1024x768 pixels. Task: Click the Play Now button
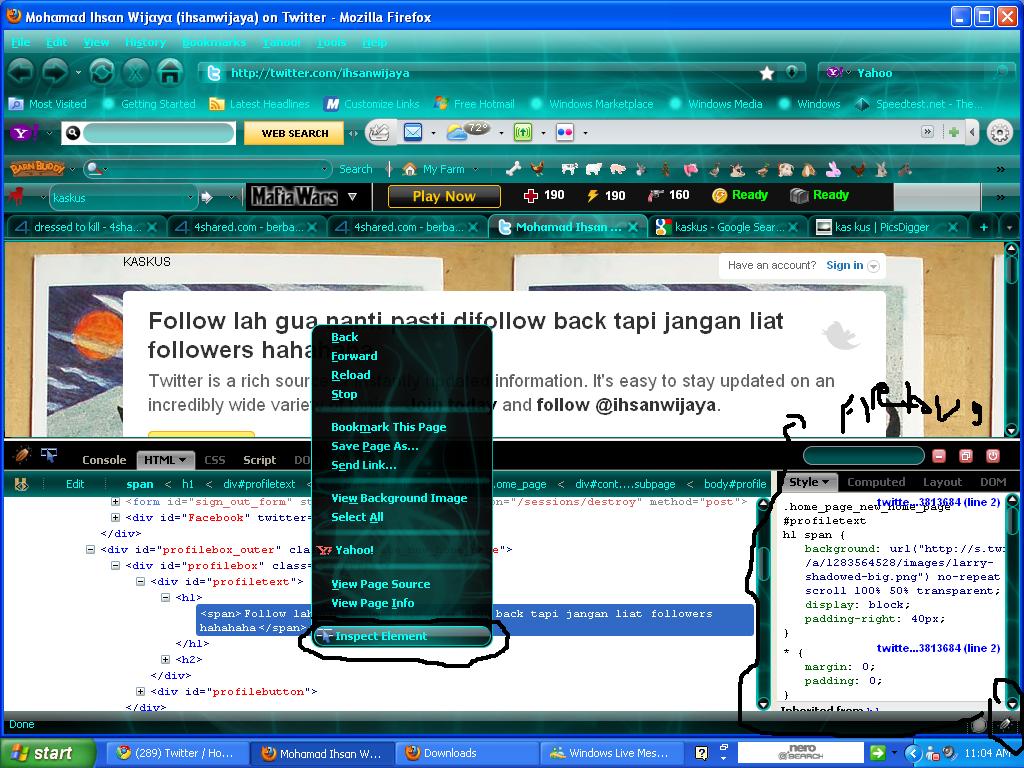pos(444,196)
